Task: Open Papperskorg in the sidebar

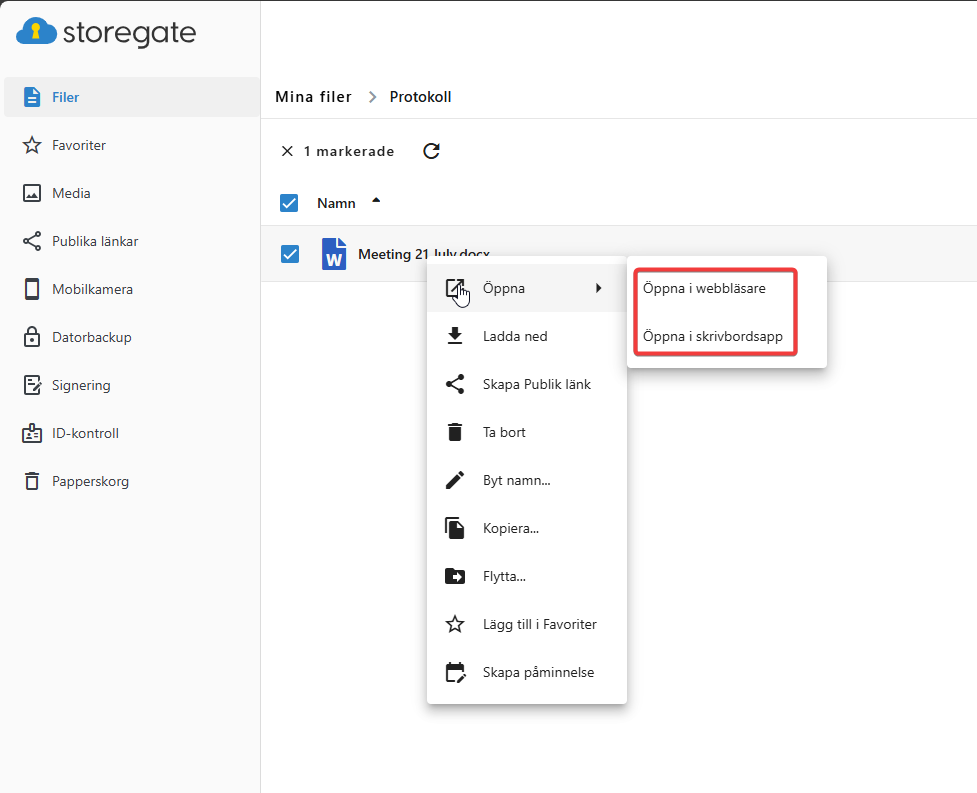Action: point(90,481)
